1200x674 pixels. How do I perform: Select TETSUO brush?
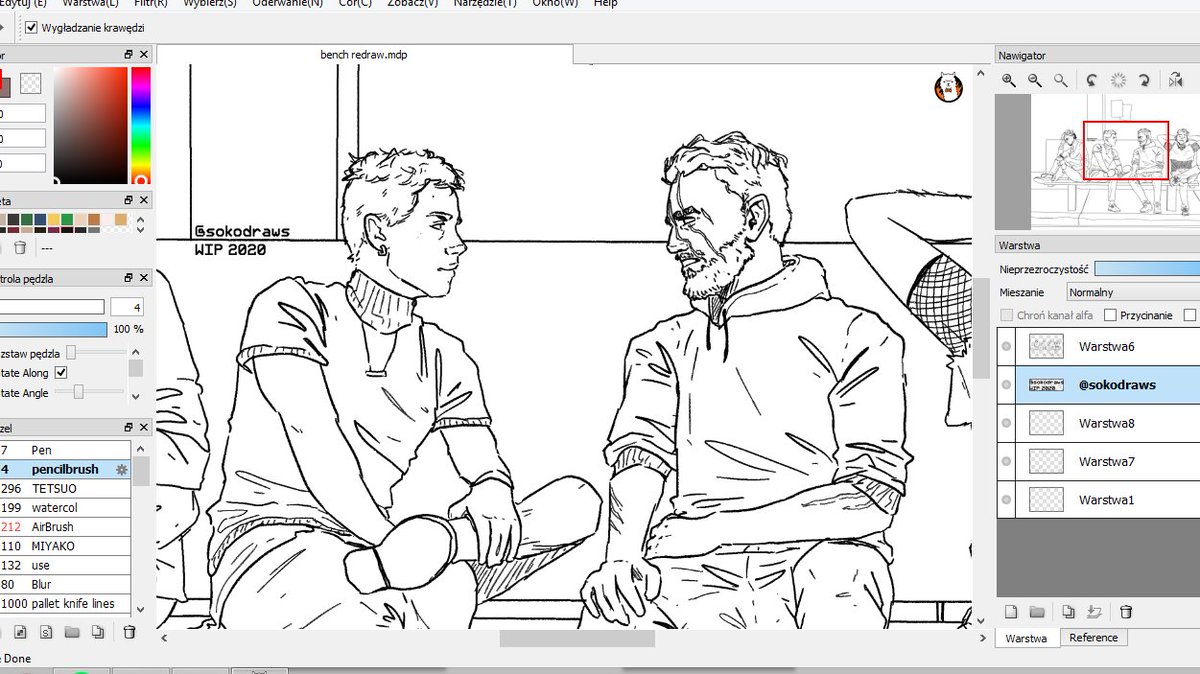pos(65,489)
